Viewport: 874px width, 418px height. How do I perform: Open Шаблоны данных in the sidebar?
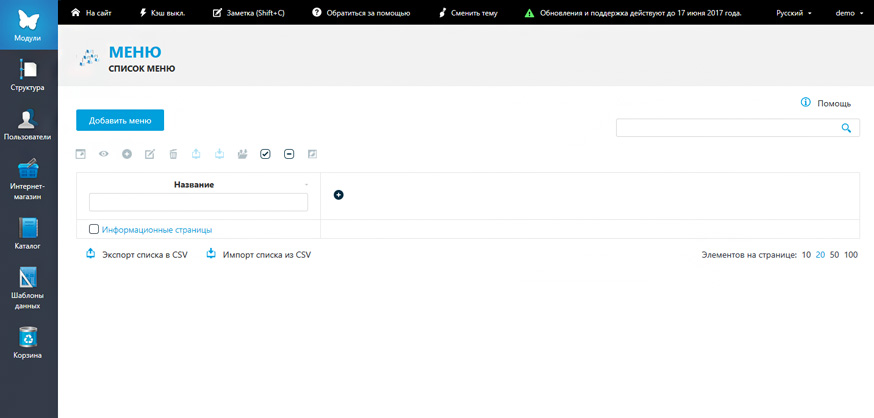tap(28, 288)
